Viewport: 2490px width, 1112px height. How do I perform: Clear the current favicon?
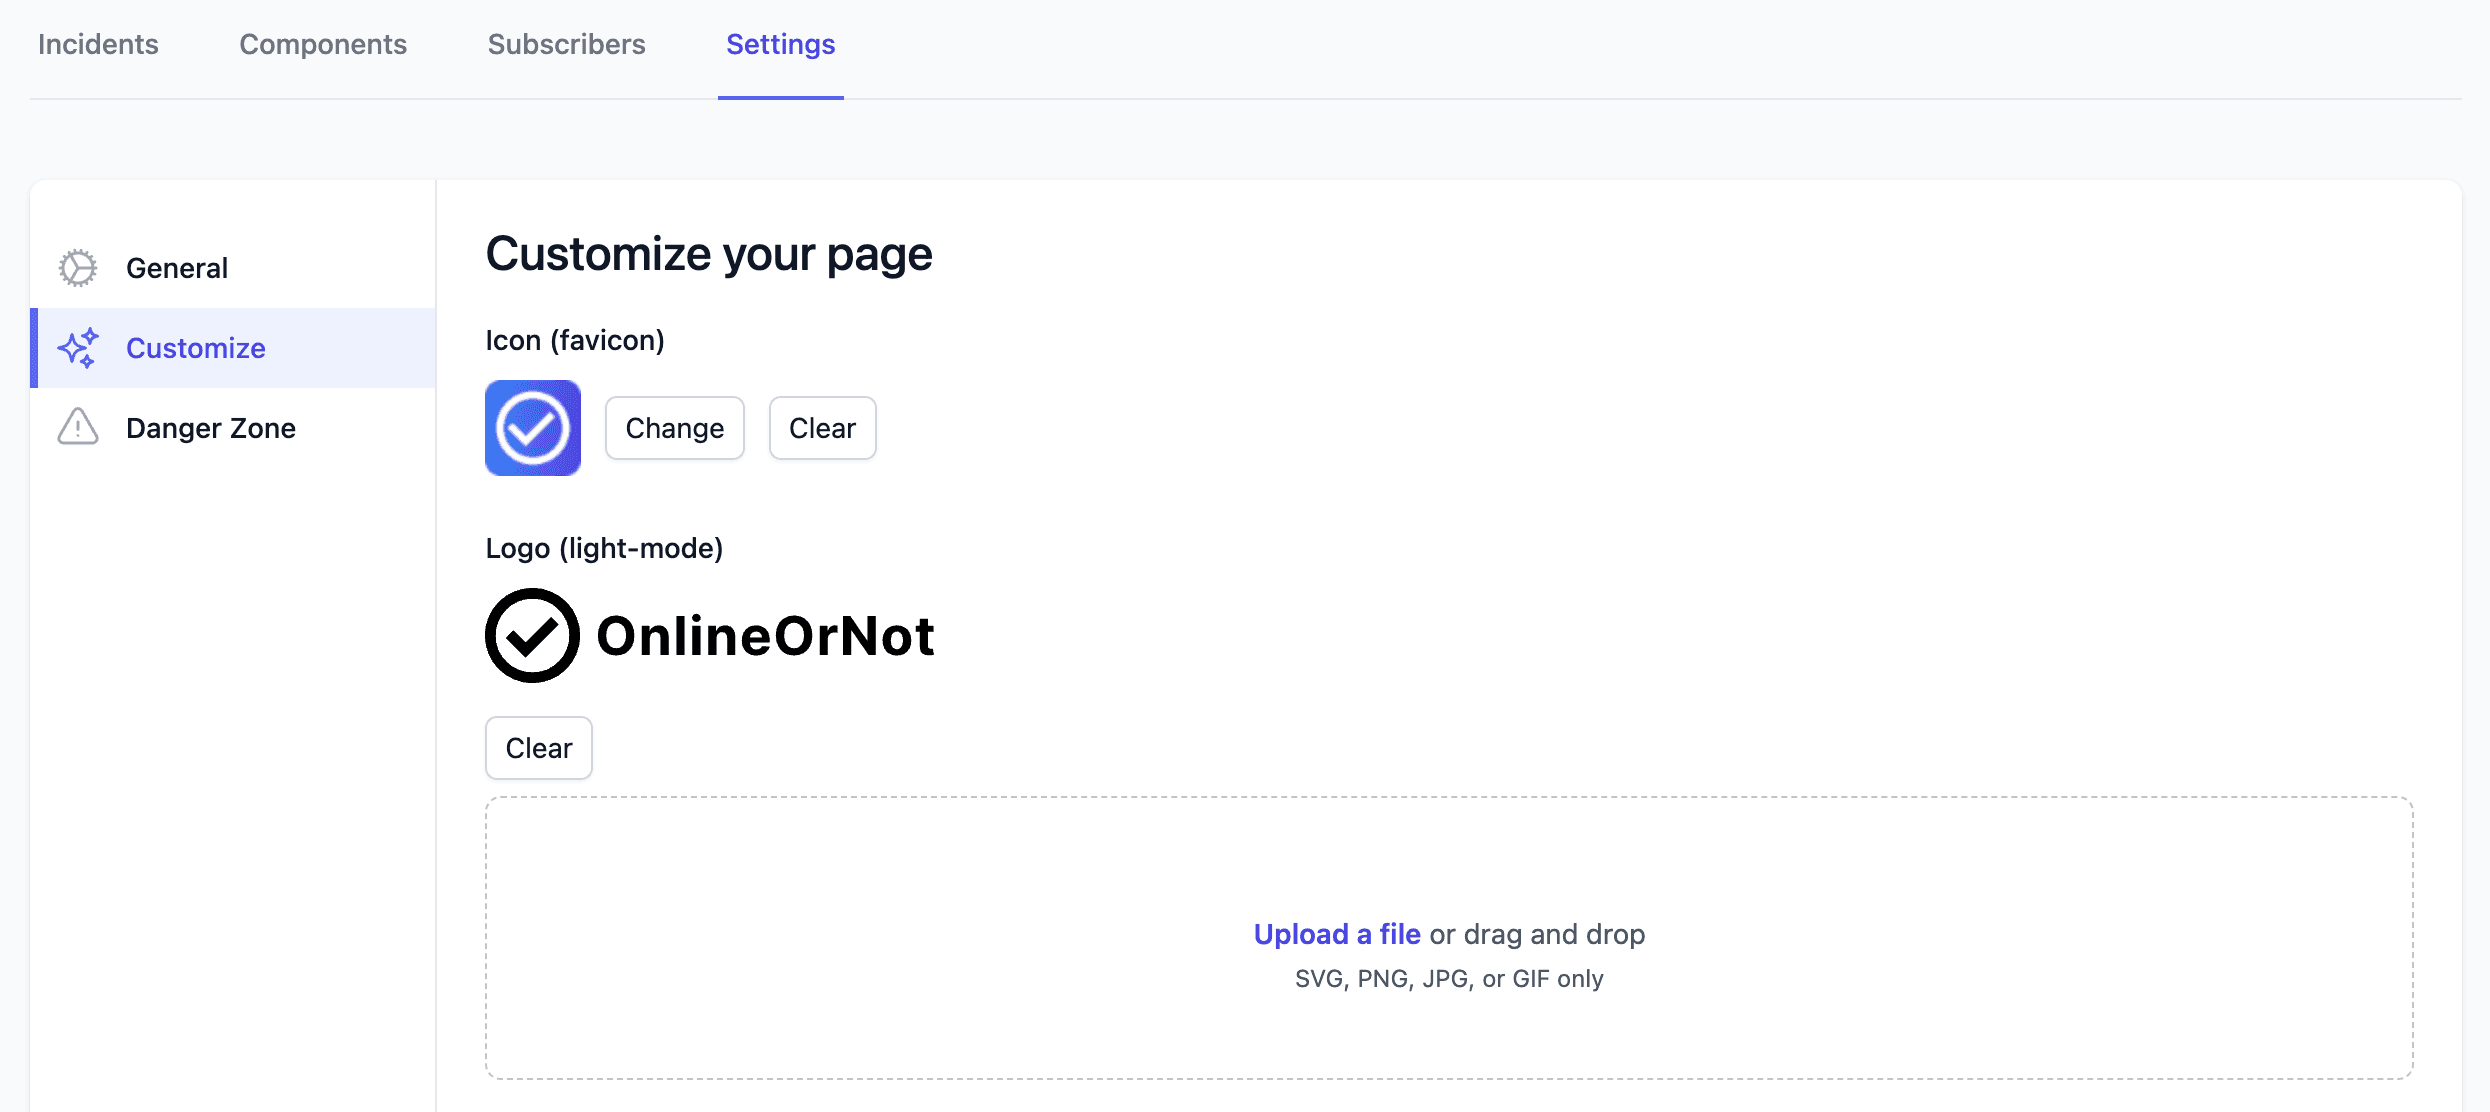point(822,428)
